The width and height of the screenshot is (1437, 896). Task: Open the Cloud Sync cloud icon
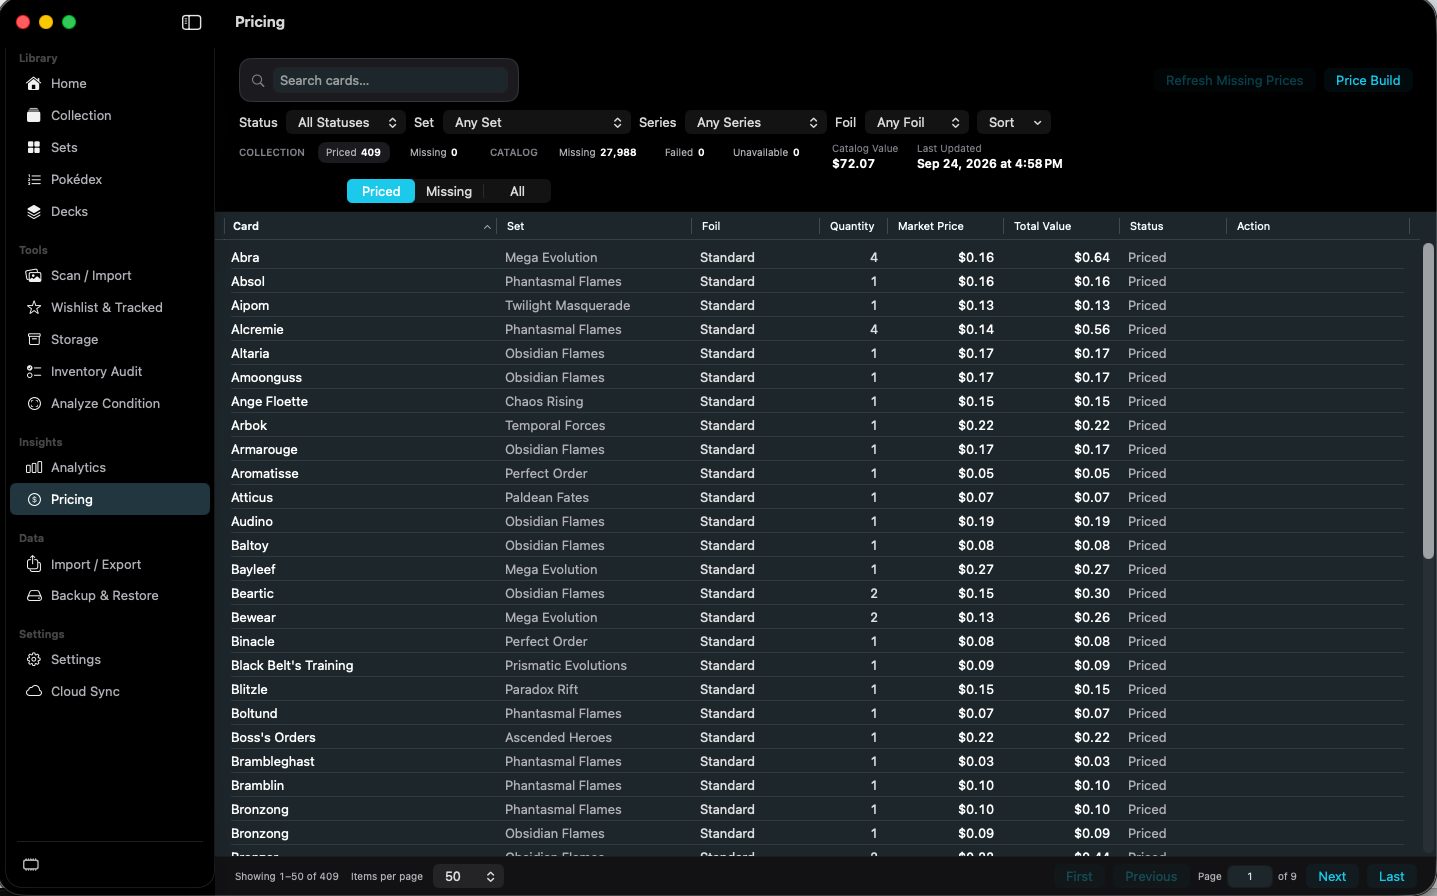[x=34, y=691]
